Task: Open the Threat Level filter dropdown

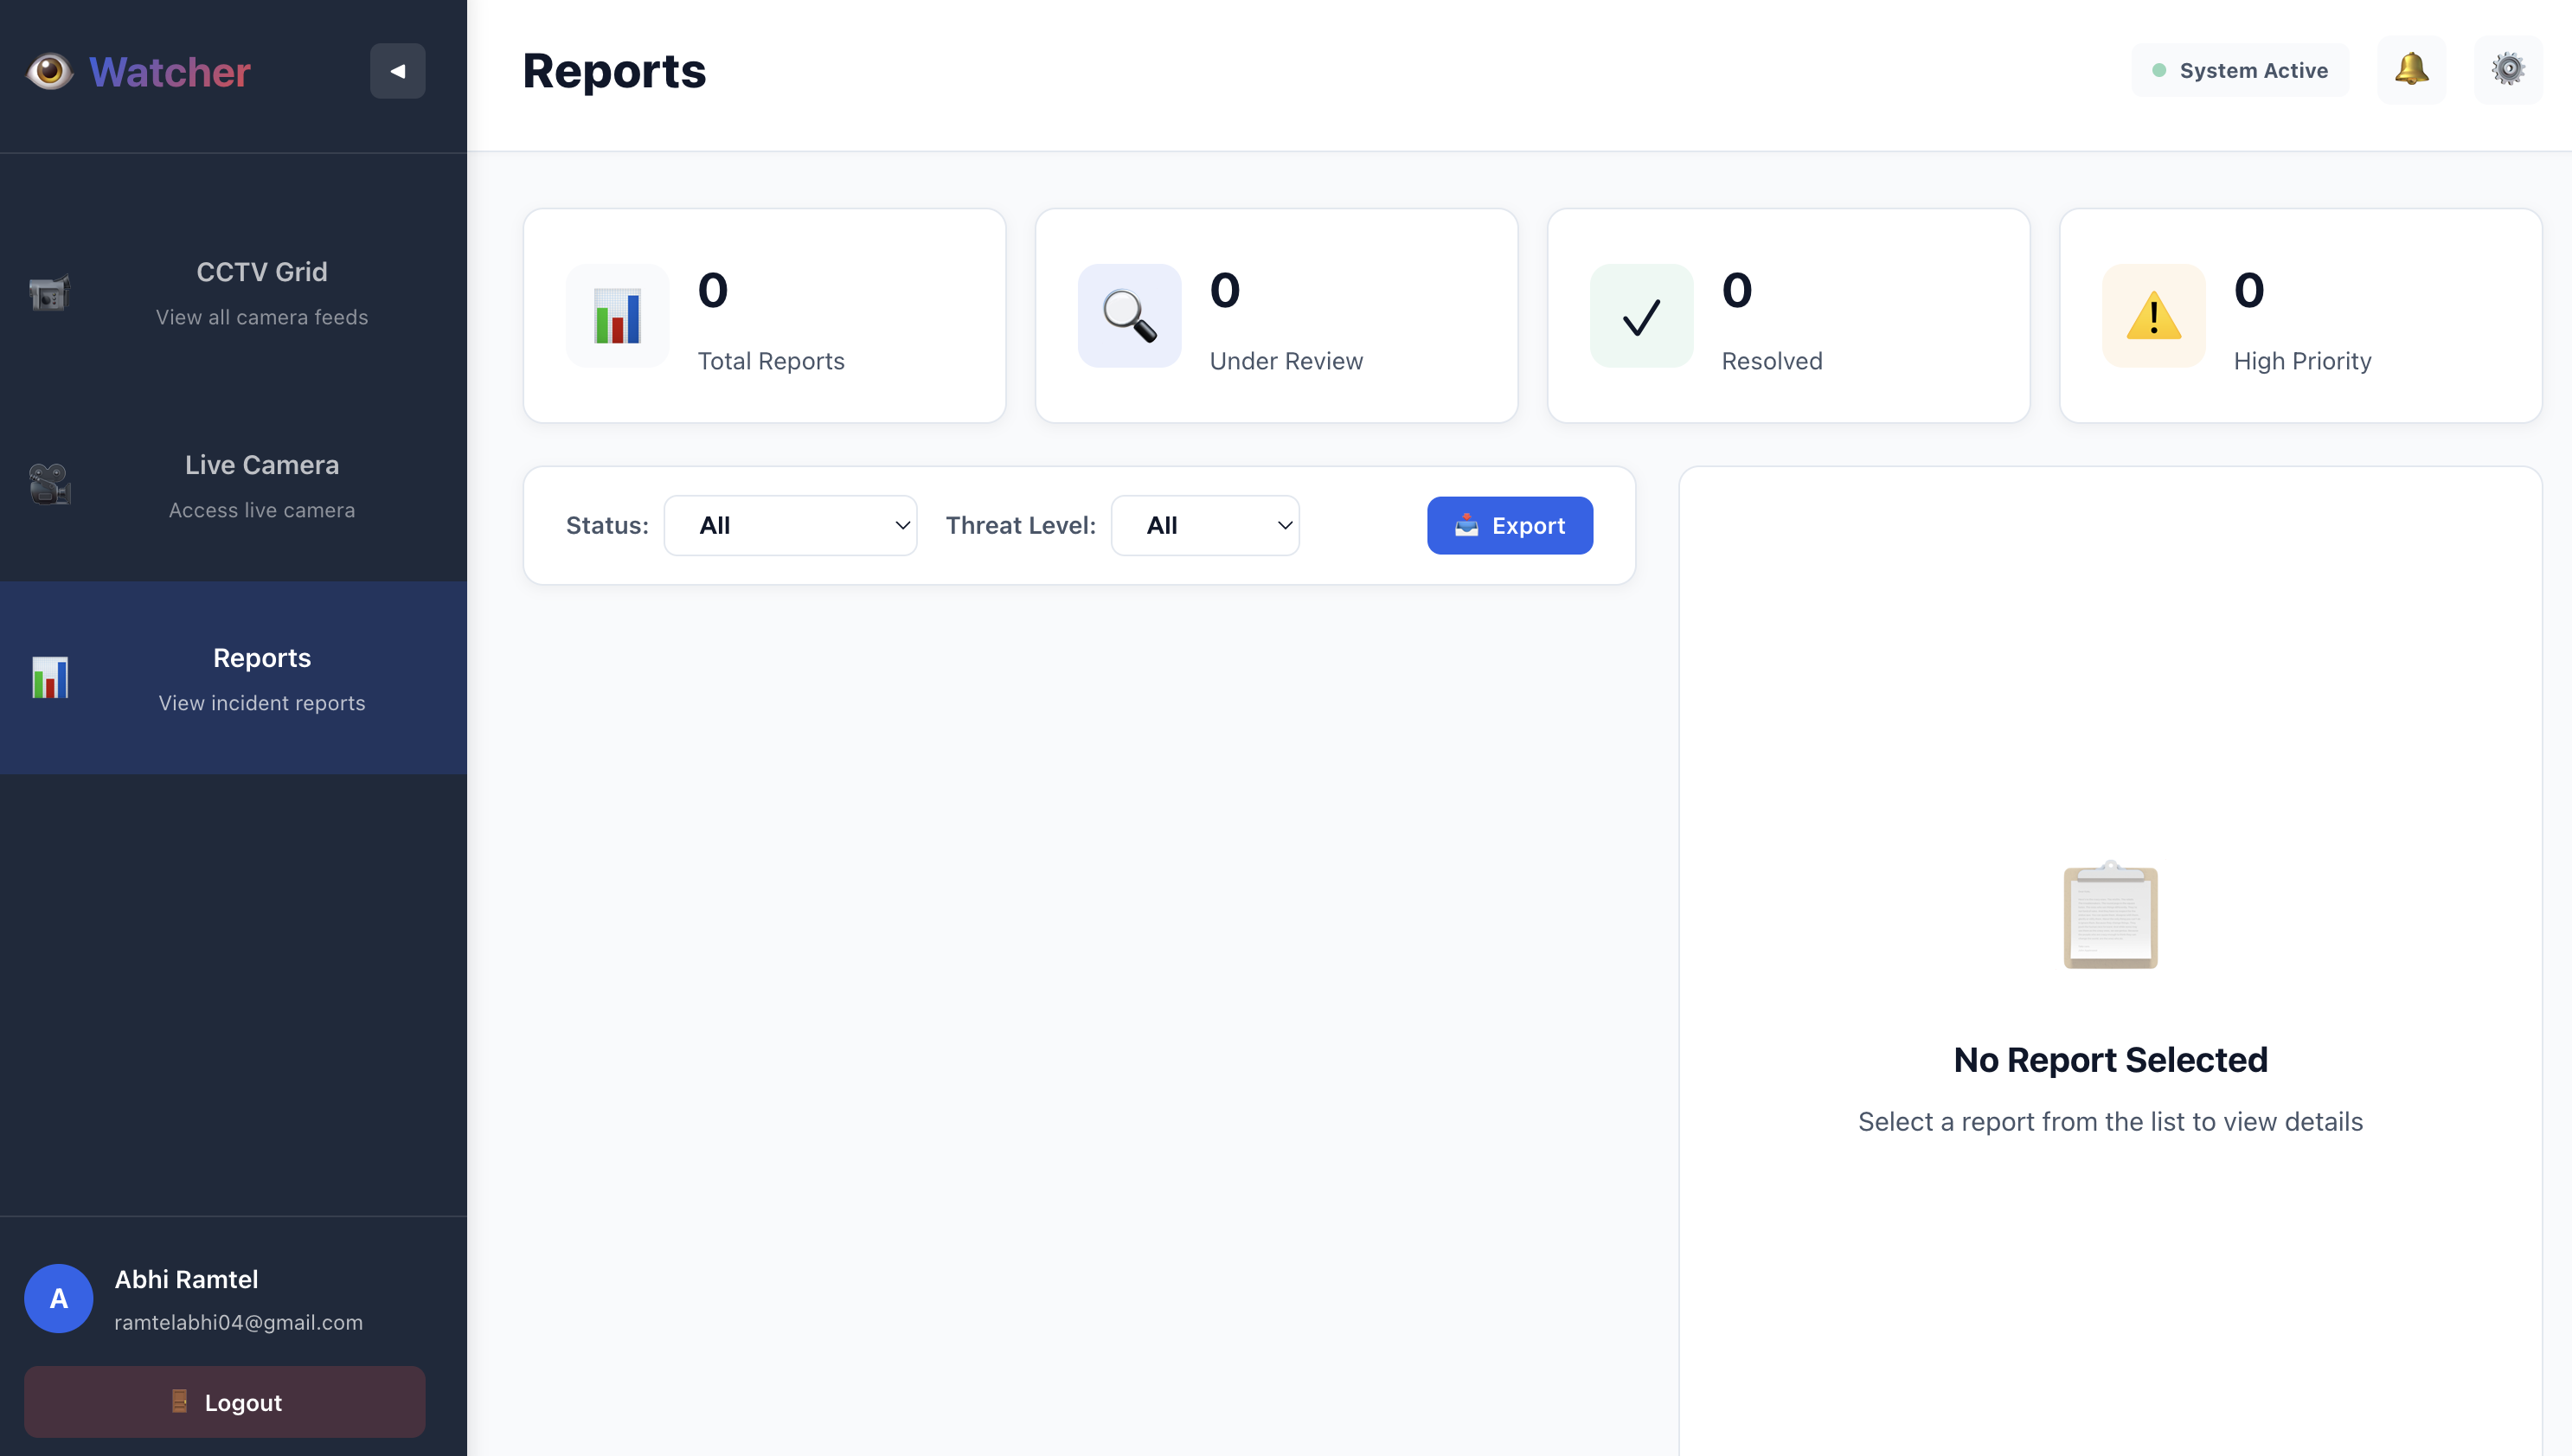Action: click(1204, 525)
